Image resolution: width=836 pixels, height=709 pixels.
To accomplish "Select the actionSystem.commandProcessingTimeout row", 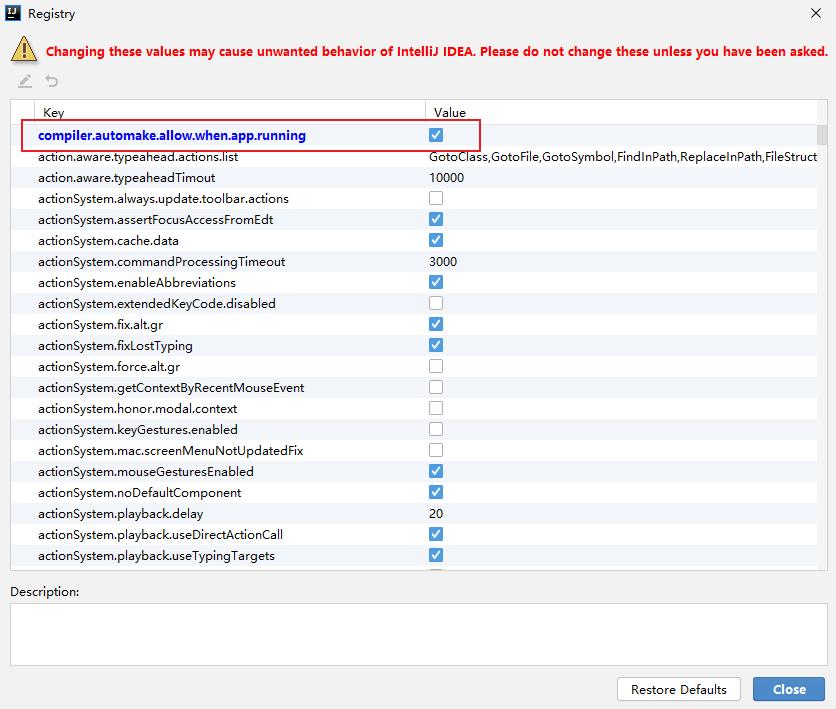I will click(x=161, y=261).
